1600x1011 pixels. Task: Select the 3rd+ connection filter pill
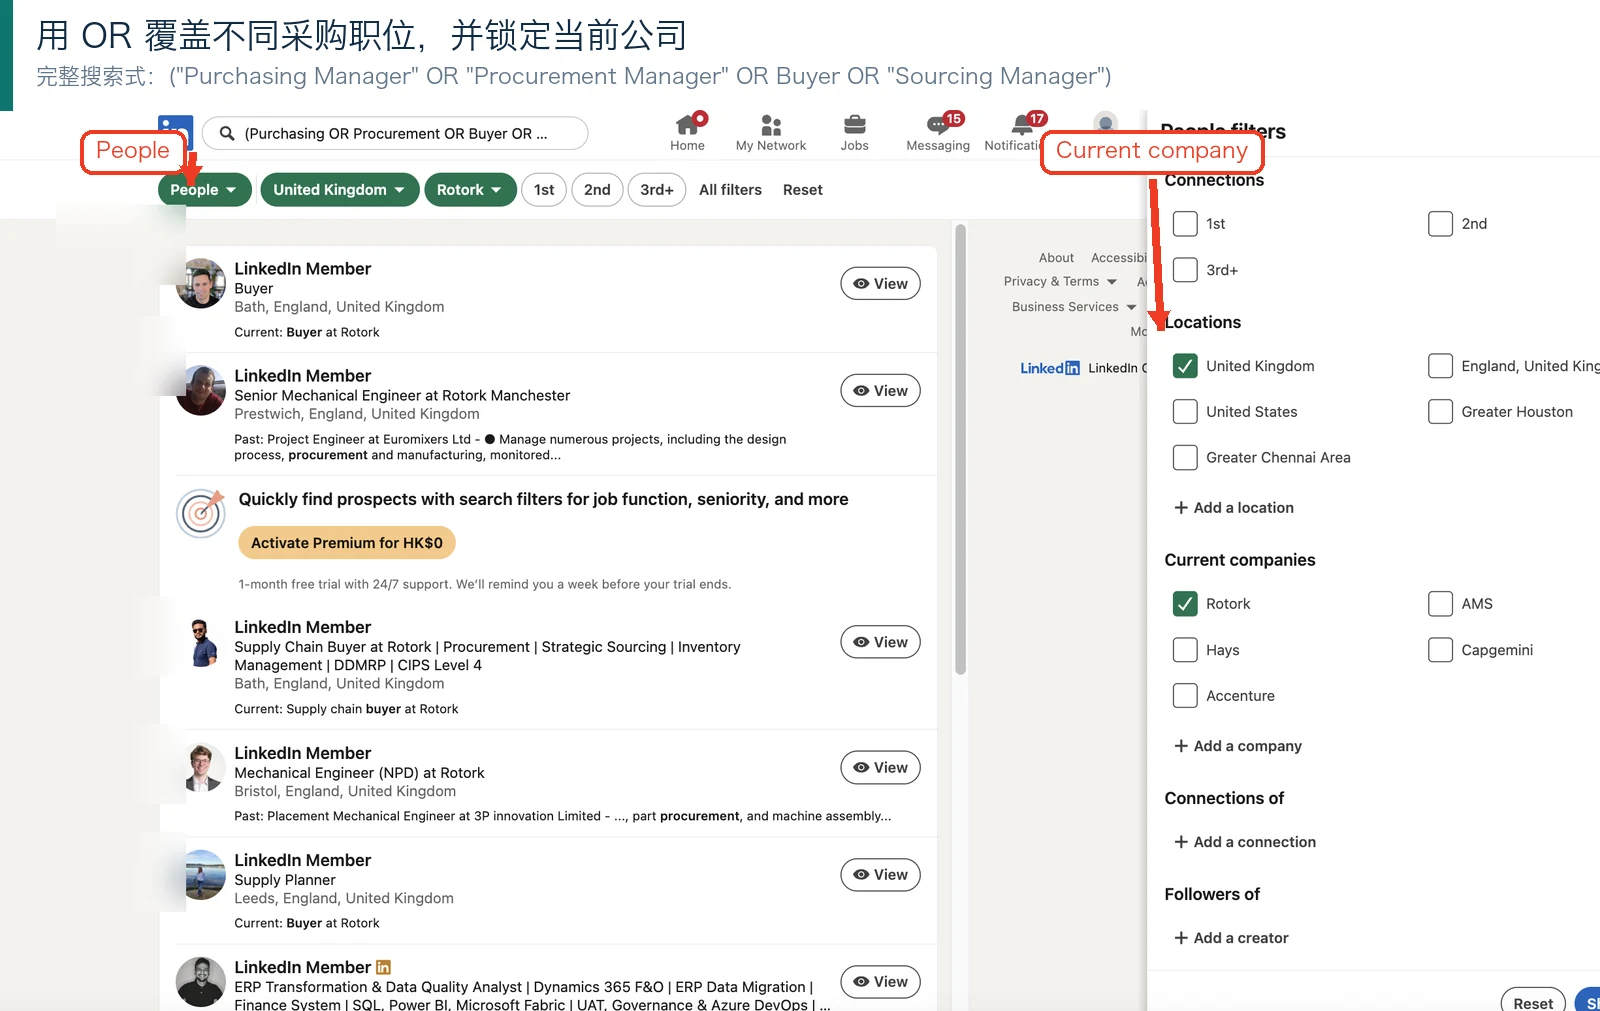[657, 190]
